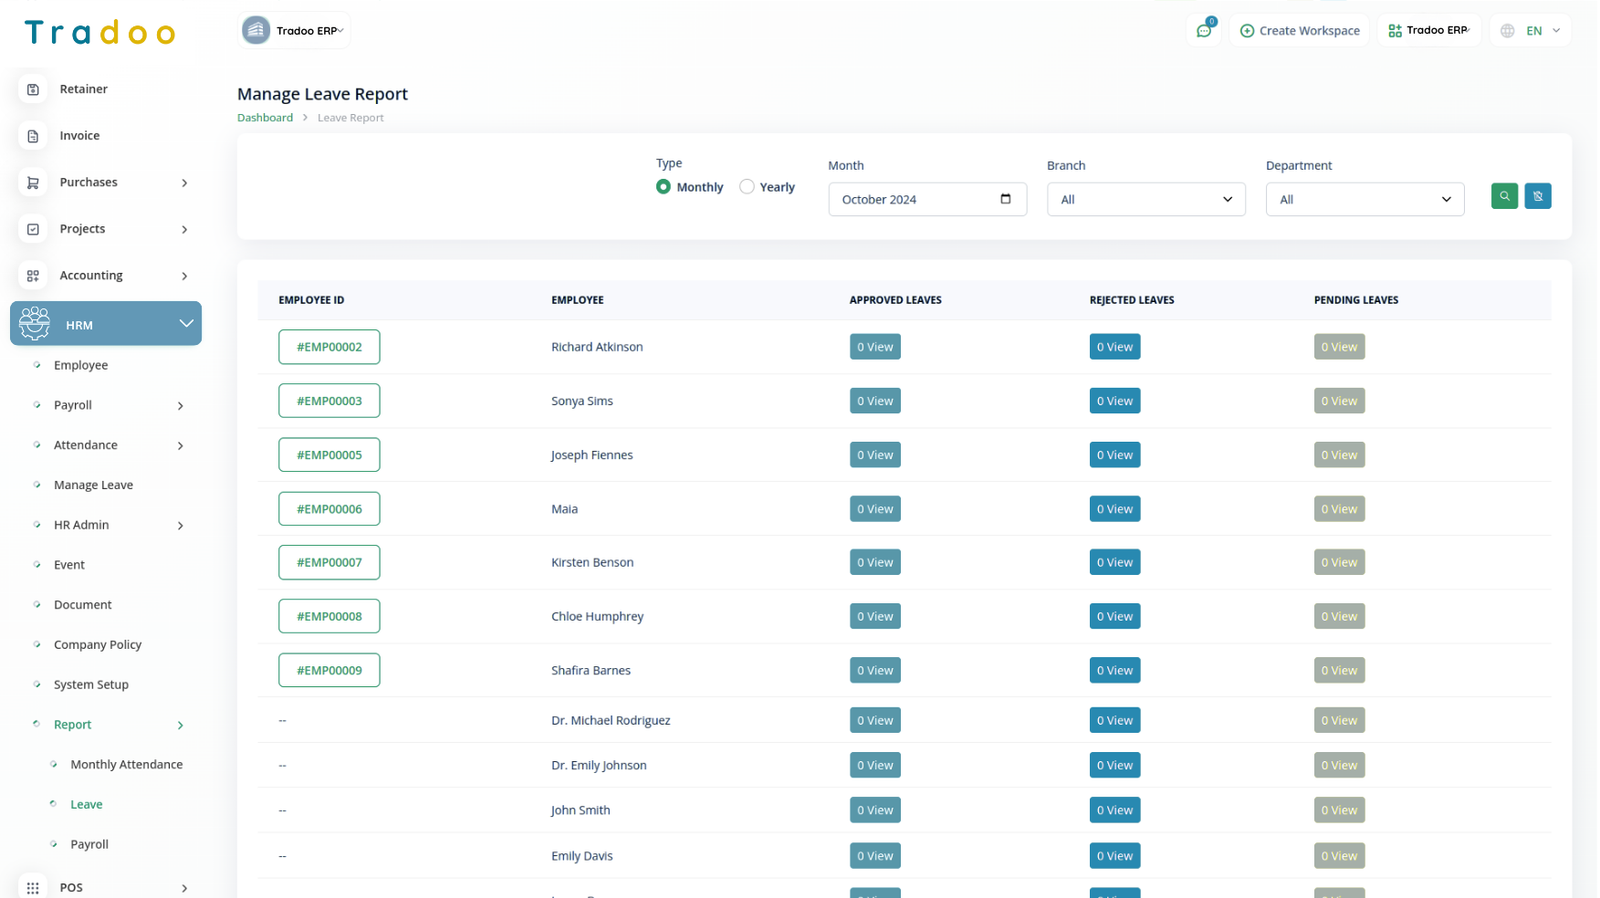Click the Purchases cart icon
Viewport: 1600px width, 898px height.
[33, 183]
